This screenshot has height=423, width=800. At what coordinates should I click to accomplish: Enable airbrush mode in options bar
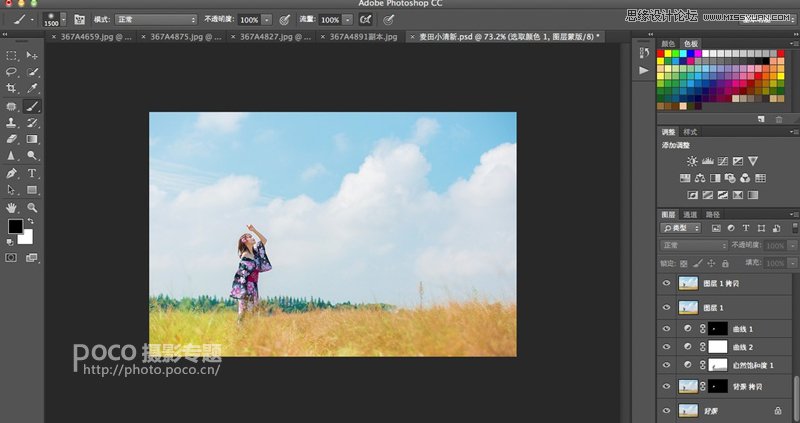366,19
